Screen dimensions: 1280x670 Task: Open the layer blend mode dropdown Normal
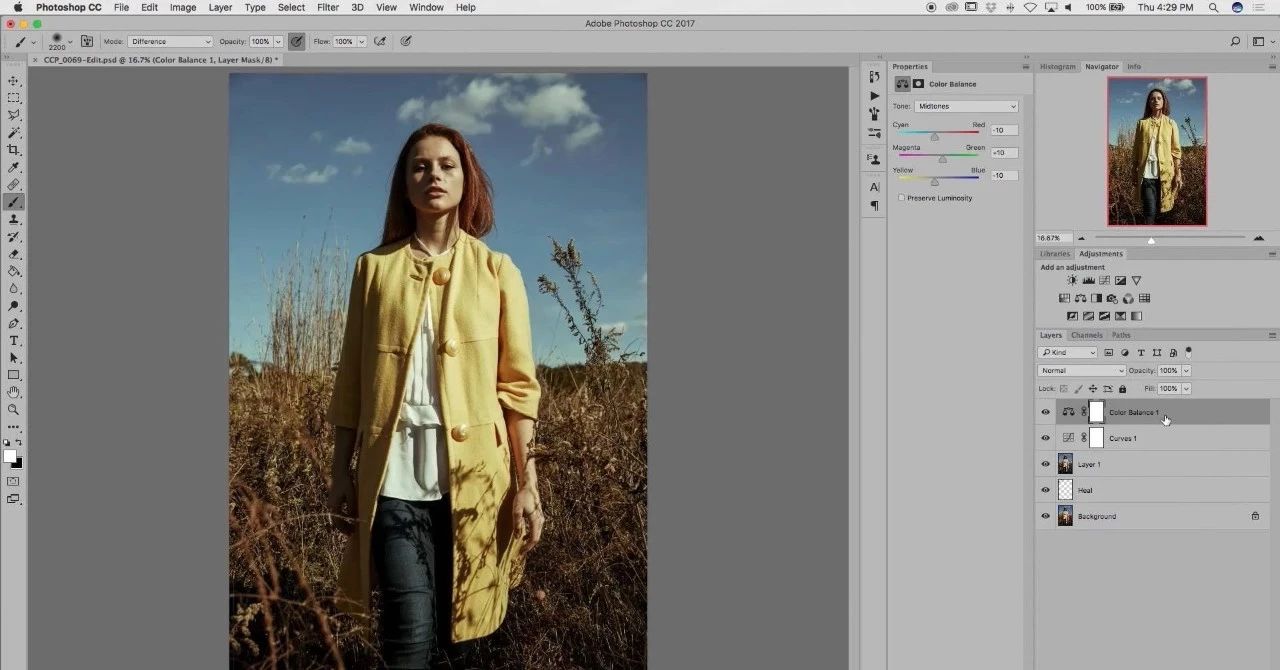(1081, 371)
